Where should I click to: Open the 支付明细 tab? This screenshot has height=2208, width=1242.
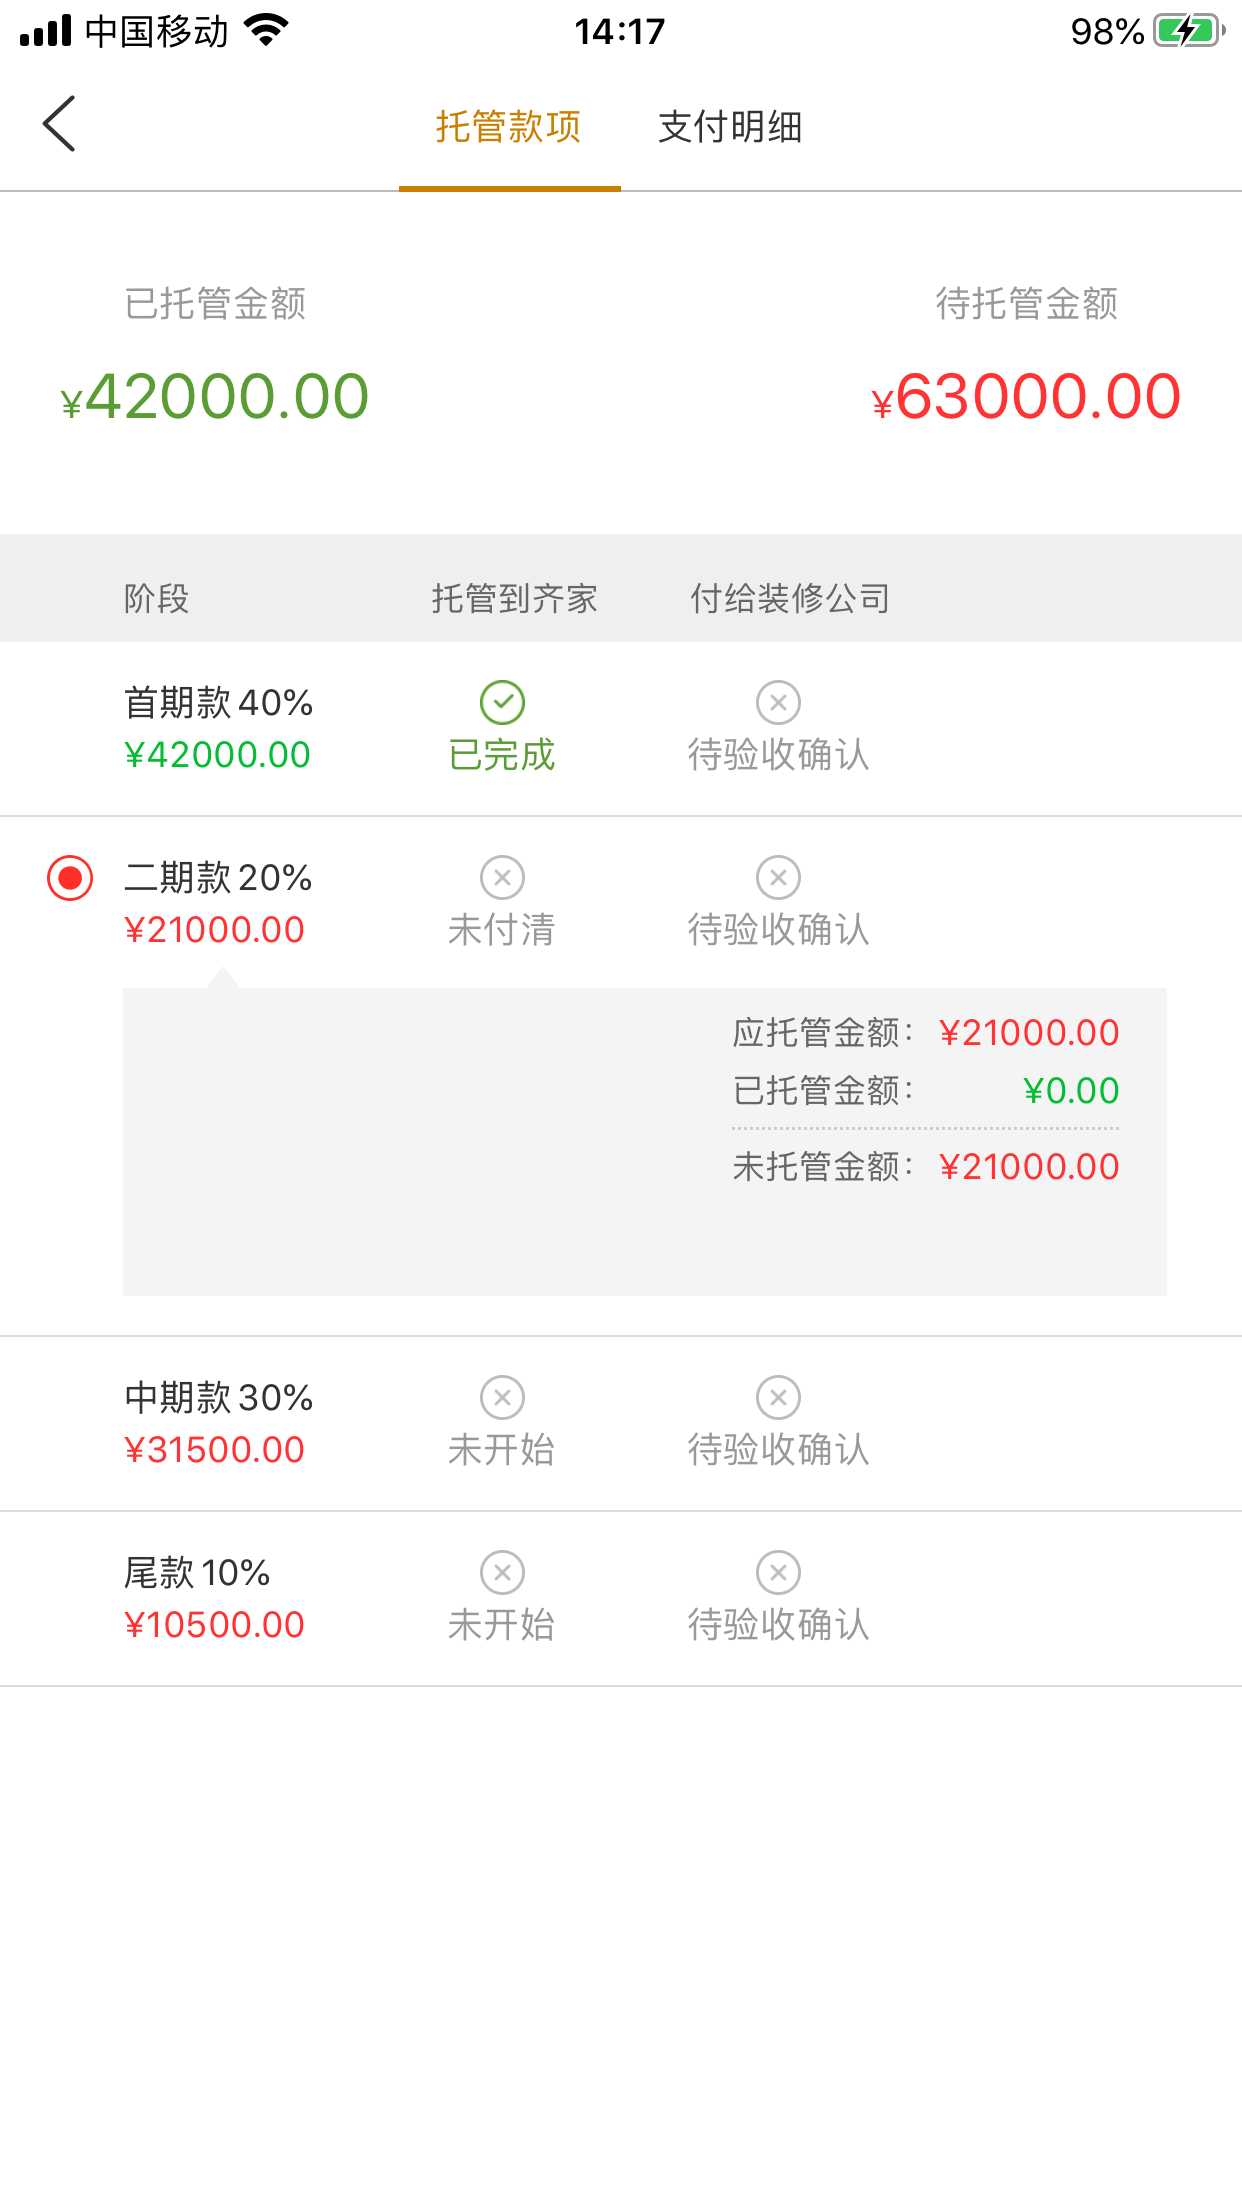click(x=730, y=127)
